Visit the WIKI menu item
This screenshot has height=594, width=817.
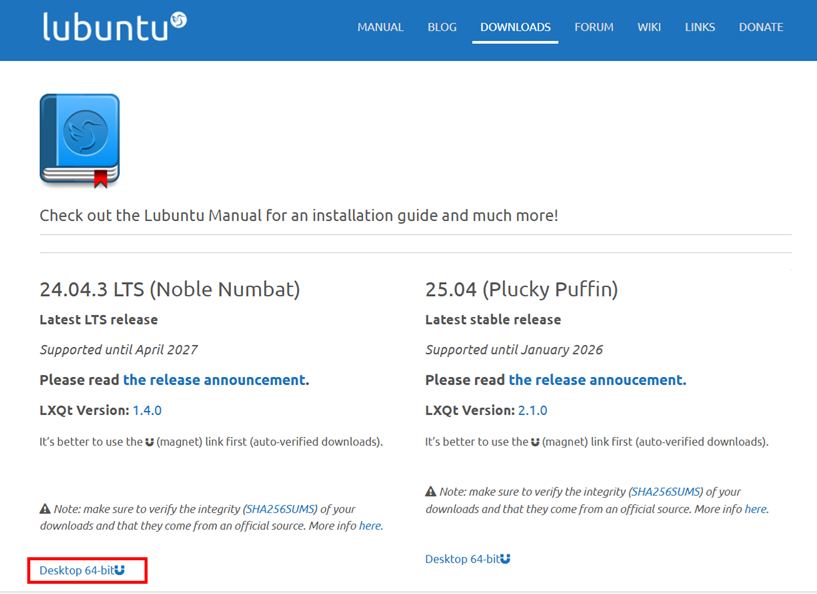tap(649, 27)
